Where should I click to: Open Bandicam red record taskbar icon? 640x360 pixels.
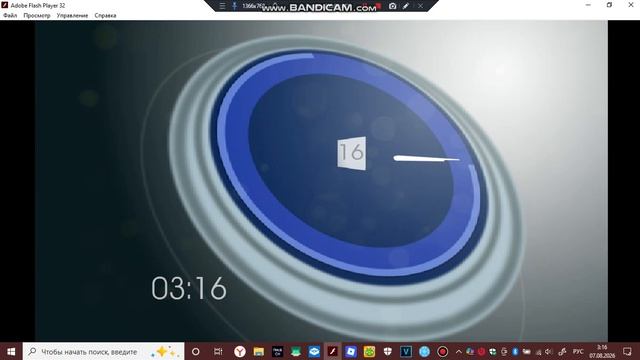coord(442,351)
